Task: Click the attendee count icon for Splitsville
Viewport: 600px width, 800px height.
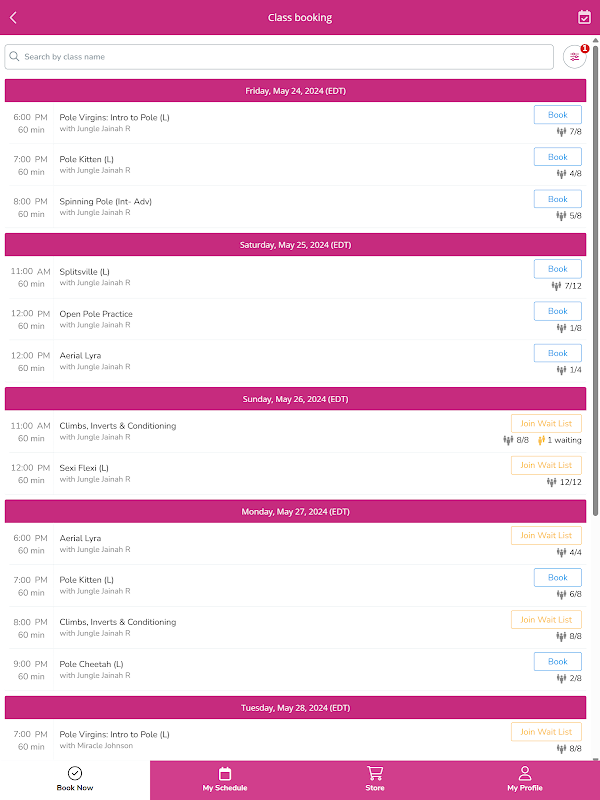Action: [x=557, y=286]
